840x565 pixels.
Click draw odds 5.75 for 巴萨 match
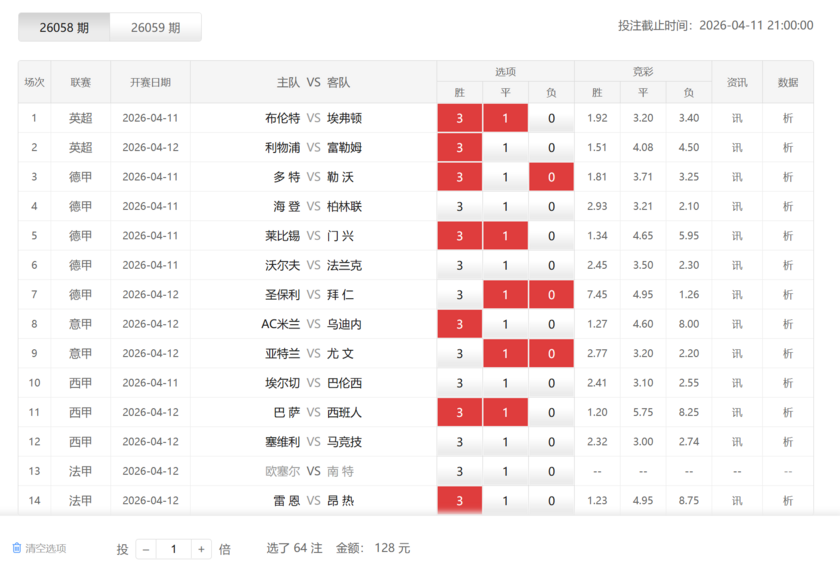tap(643, 412)
